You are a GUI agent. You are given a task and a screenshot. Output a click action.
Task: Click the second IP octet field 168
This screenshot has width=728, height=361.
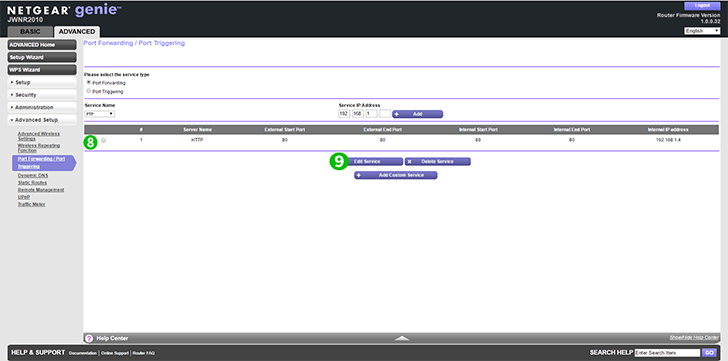coord(358,114)
